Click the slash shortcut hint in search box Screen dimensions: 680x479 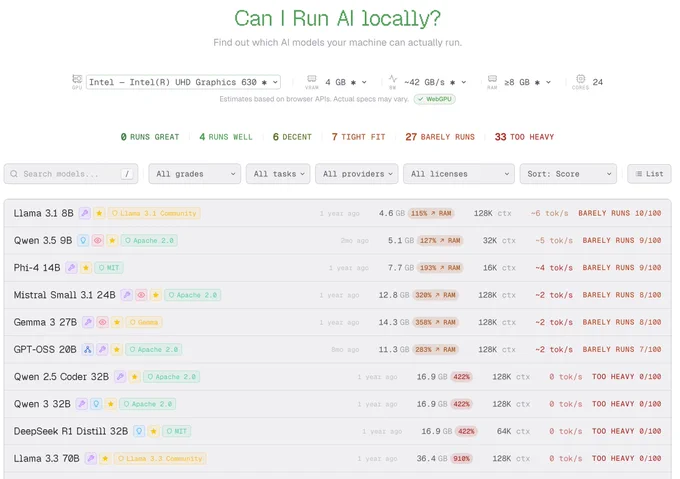coord(127,174)
